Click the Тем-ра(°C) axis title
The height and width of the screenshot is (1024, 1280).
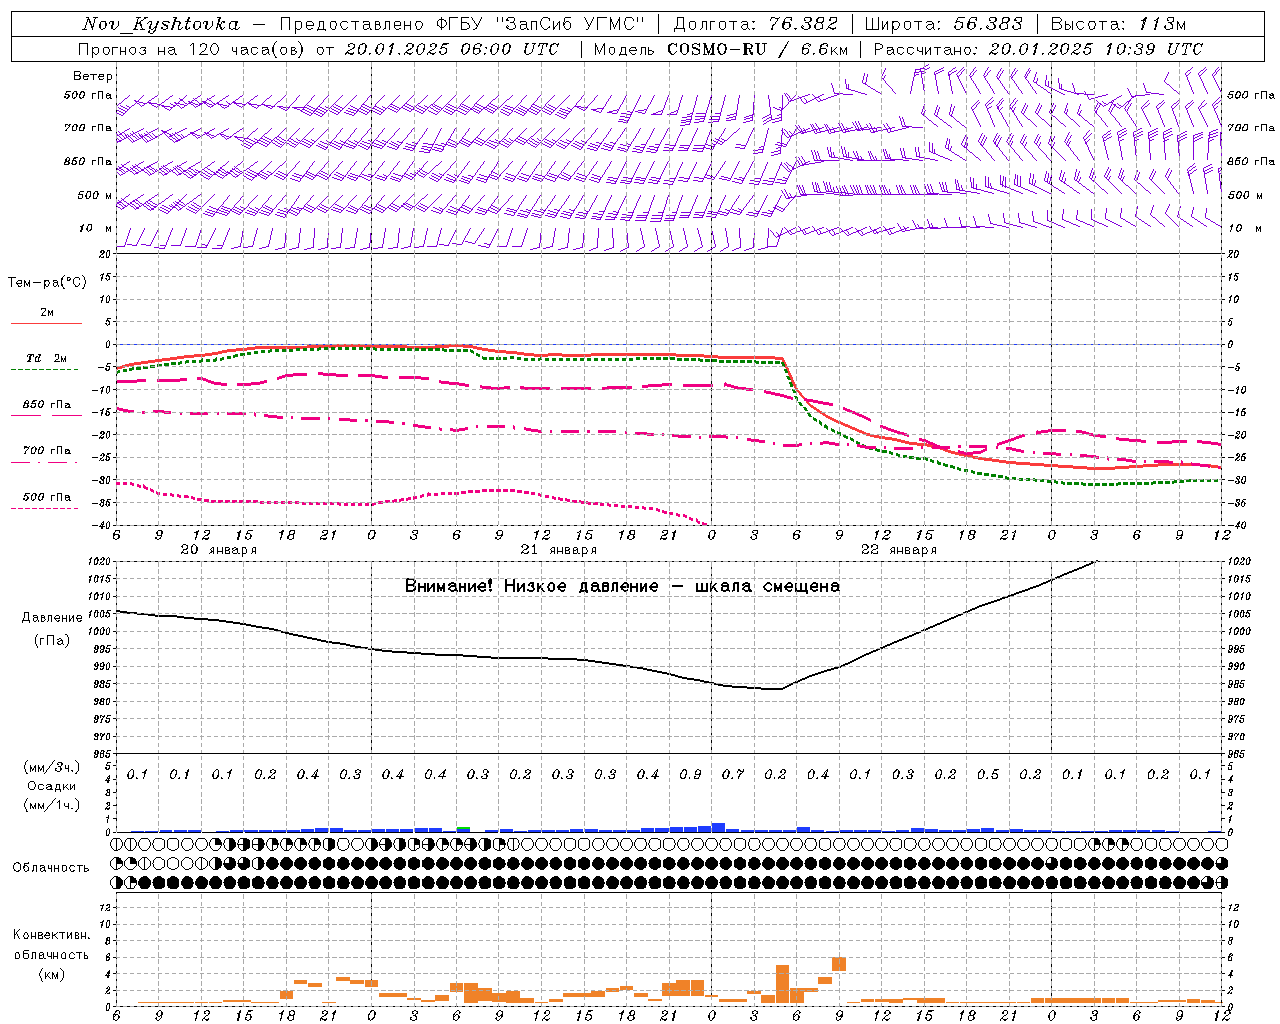pos(47,283)
